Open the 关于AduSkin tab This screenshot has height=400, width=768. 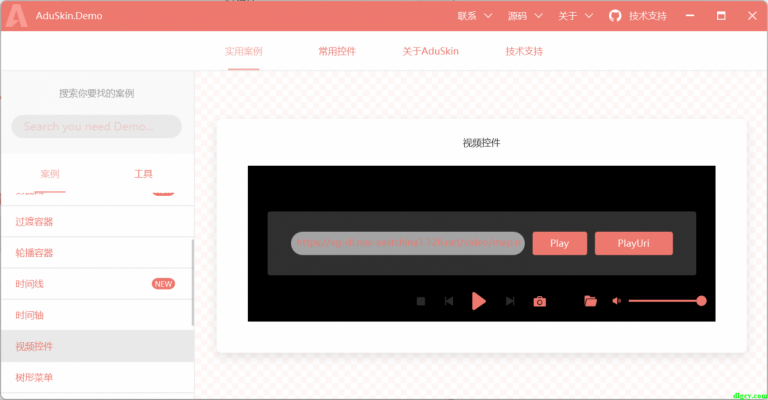(x=430, y=51)
